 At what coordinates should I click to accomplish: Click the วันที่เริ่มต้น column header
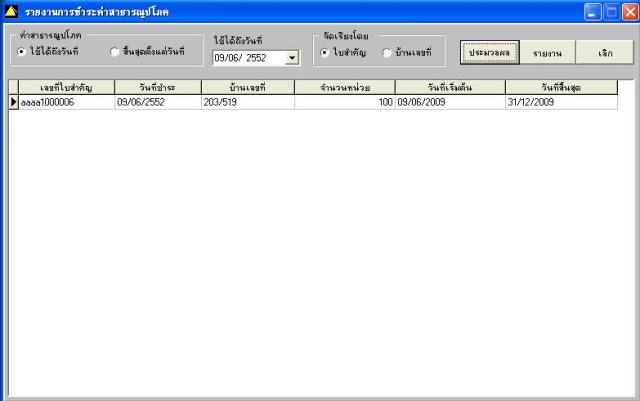[x=450, y=87]
